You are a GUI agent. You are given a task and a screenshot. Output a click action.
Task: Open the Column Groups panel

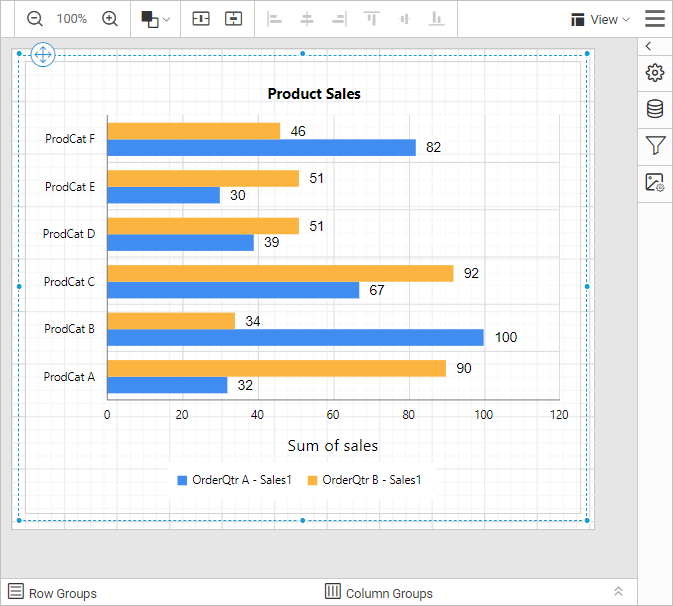pos(379,592)
